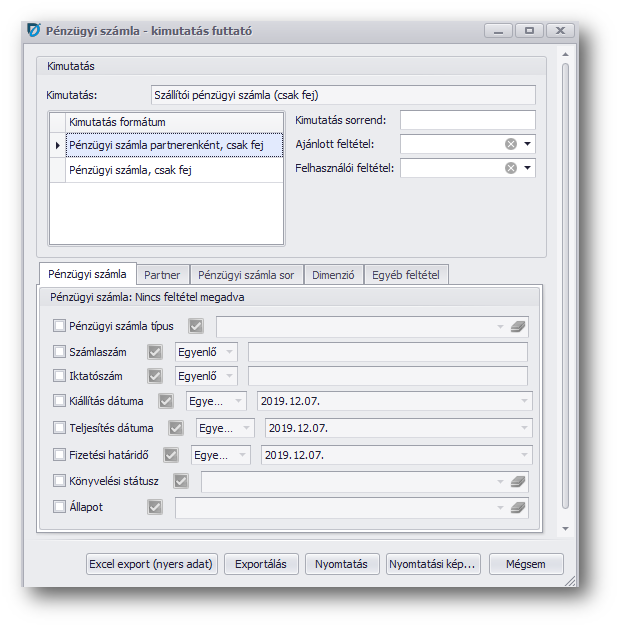This screenshot has height=629, width=621.
Task: Expand the Felhasználói feltétel dropdown
Action: (x=527, y=168)
